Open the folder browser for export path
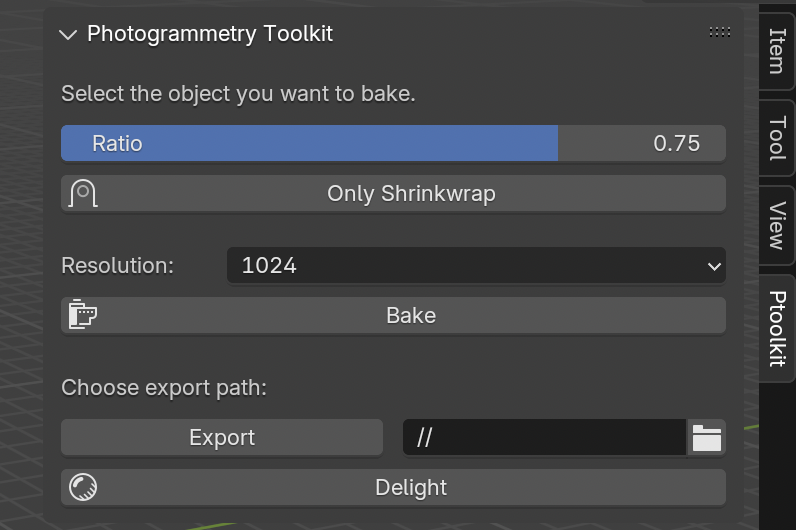Screen dimensions: 796x530 [707, 438]
